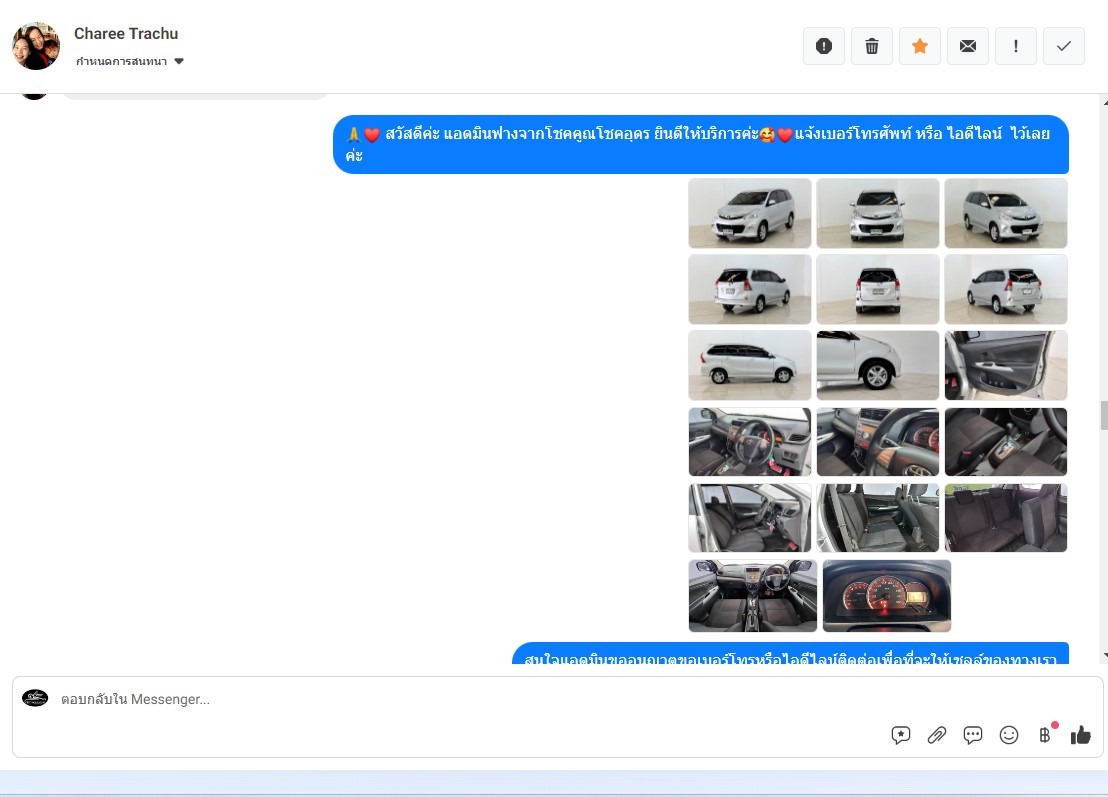Open saved replies star bubble icon

[x=901, y=735]
